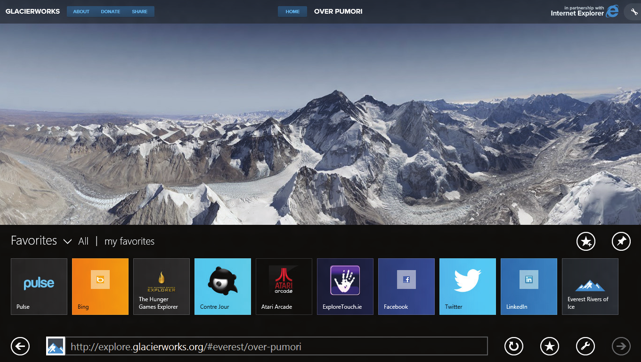Click the ABOUT menu item
641x362 pixels.
[x=81, y=11]
